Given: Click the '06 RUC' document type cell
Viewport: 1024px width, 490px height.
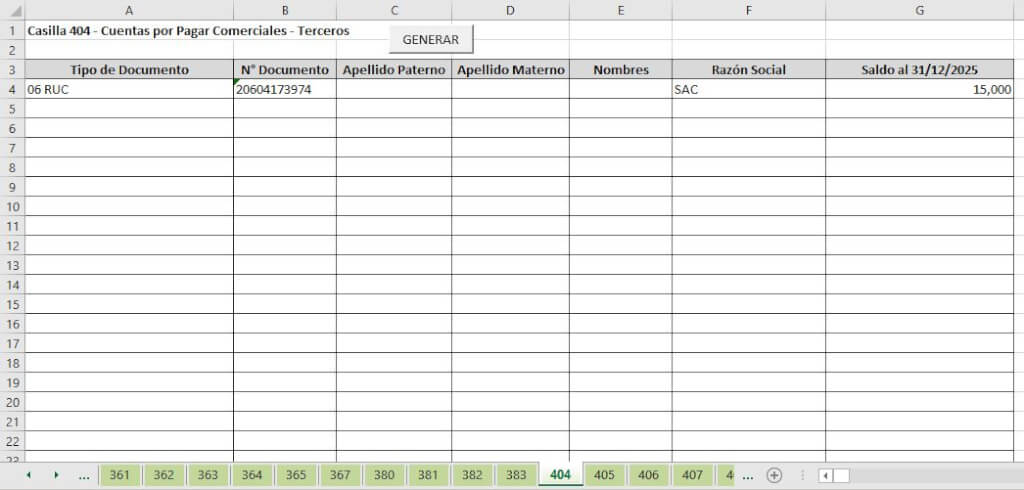Looking at the screenshot, I should (129, 89).
